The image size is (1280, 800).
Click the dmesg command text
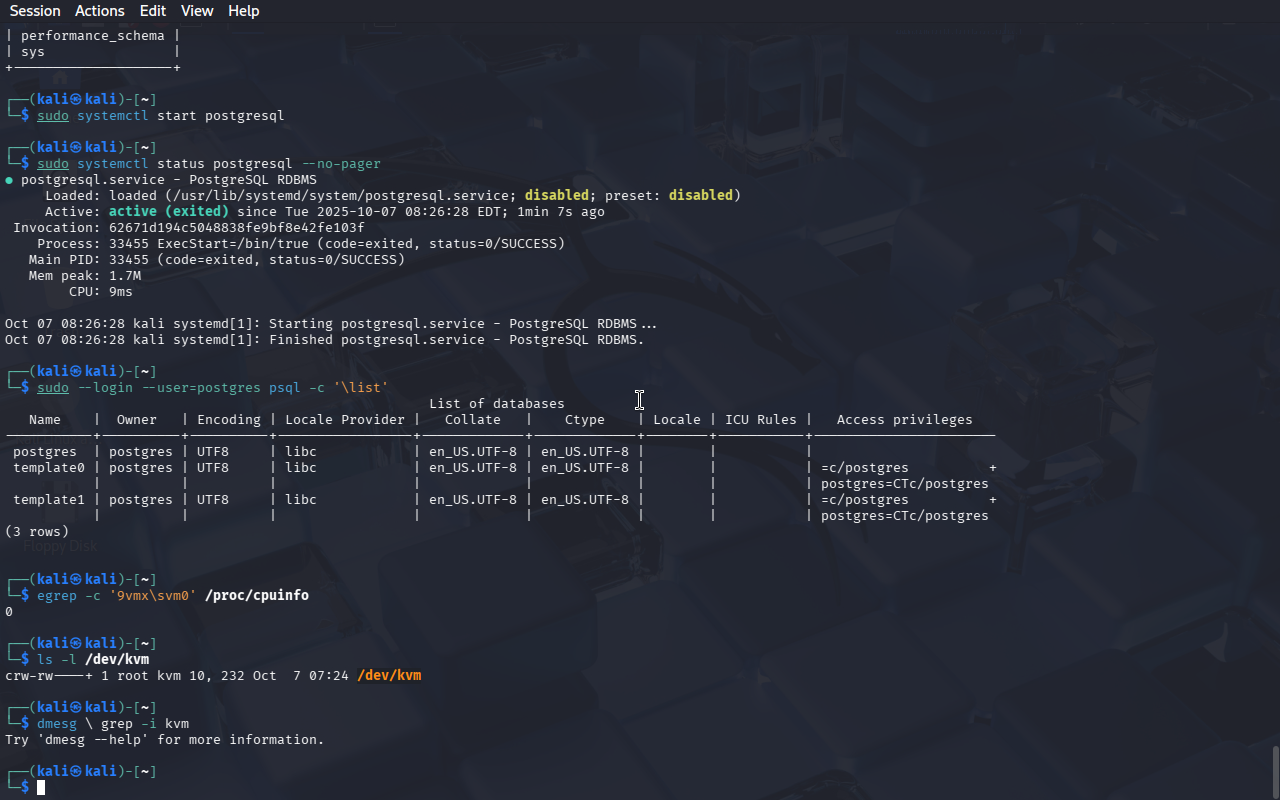(x=57, y=724)
